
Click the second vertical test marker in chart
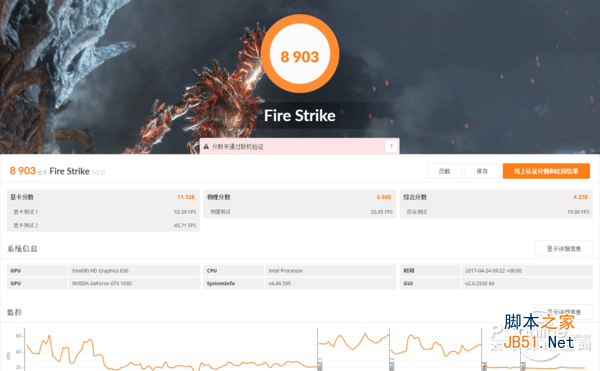click(390, 349)
